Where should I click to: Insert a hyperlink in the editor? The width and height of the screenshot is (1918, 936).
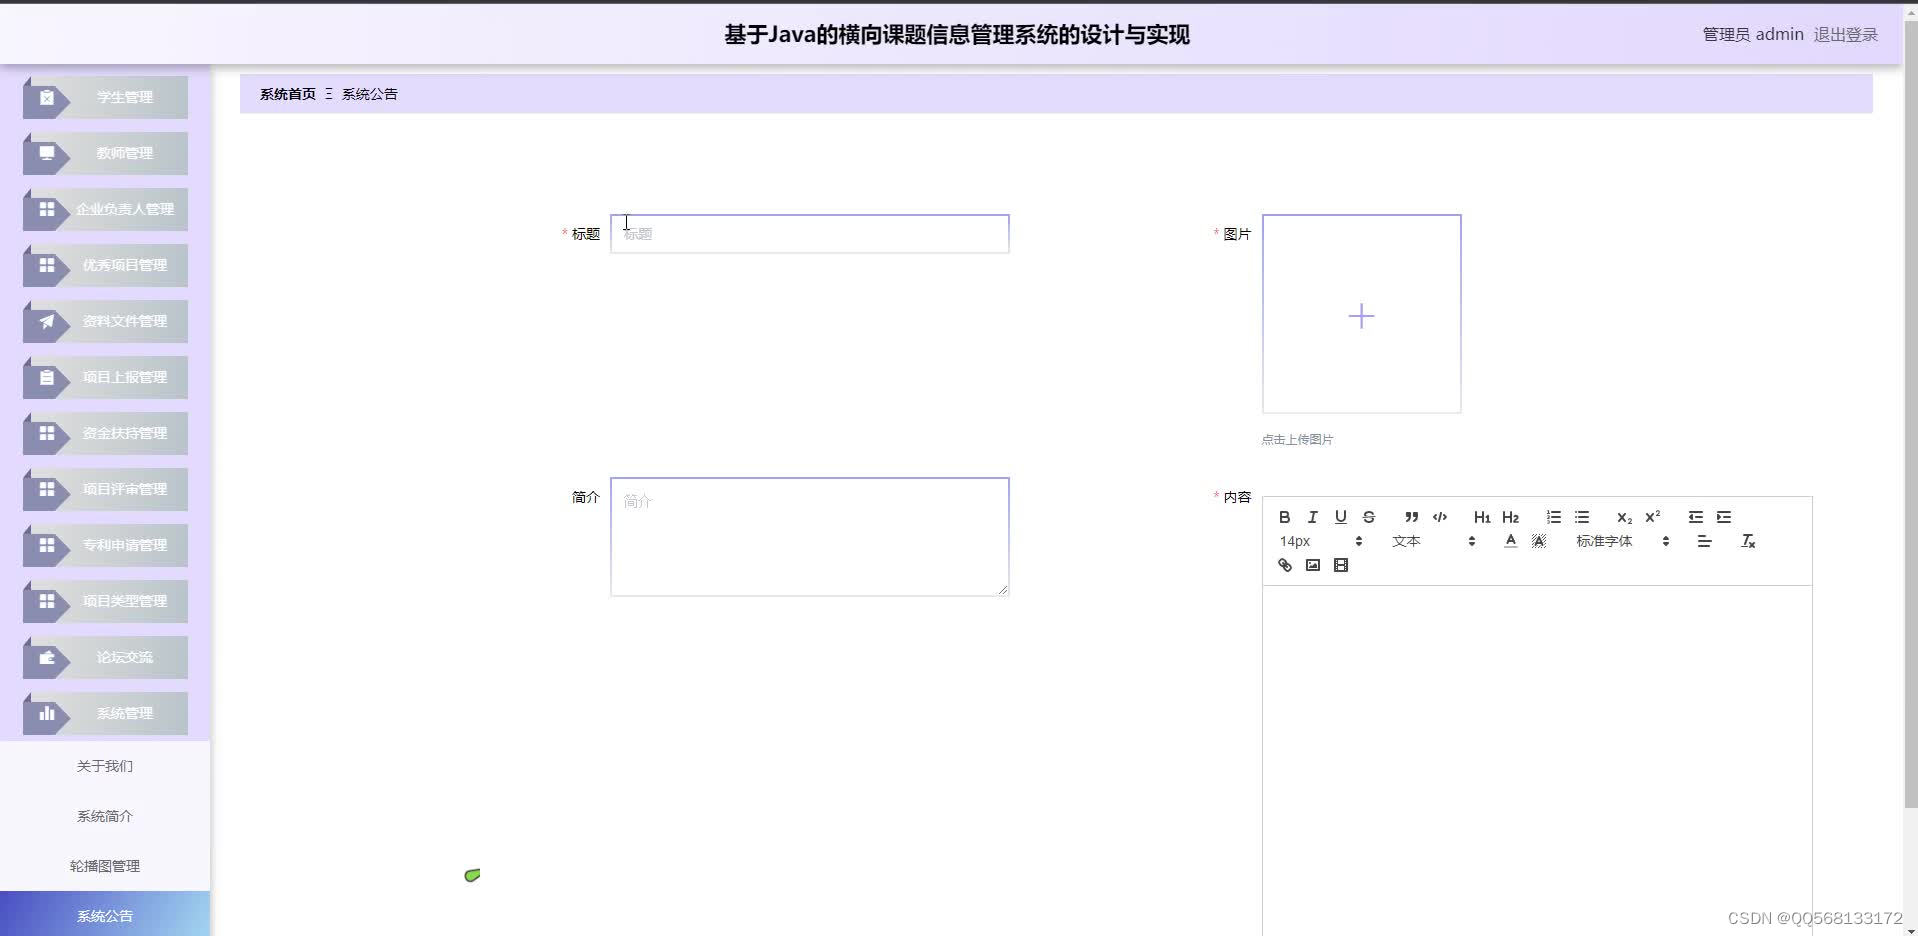click(1285, 565)
